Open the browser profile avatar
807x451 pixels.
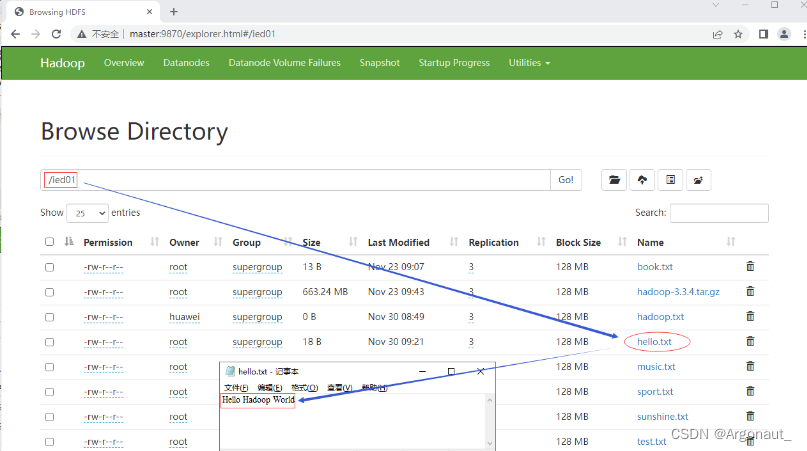tap(784, 34)
